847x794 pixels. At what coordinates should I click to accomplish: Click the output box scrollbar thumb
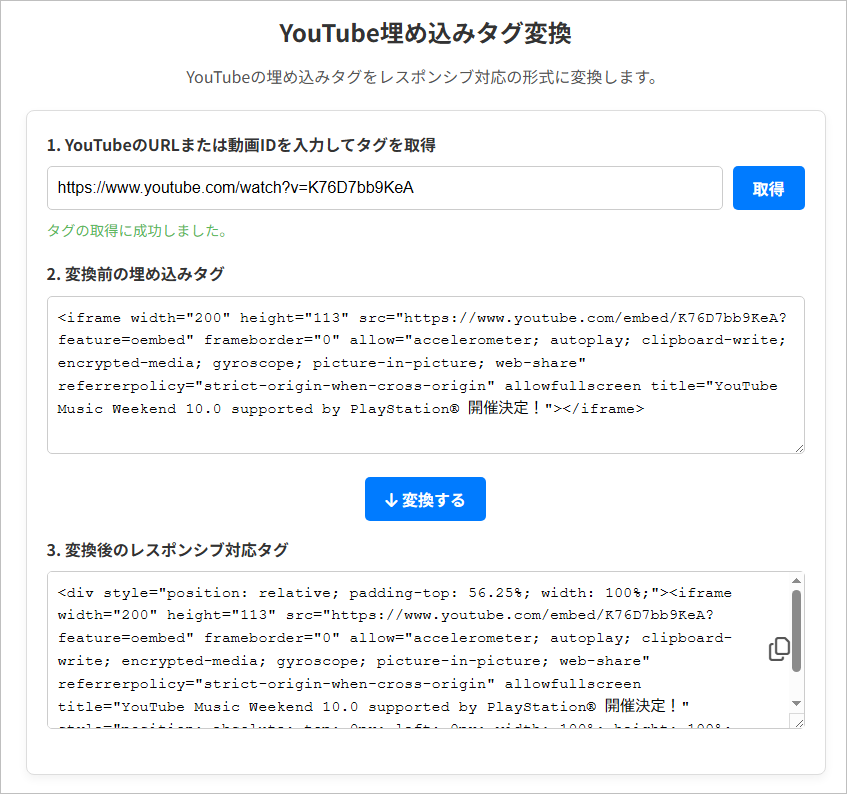point(796,630)
